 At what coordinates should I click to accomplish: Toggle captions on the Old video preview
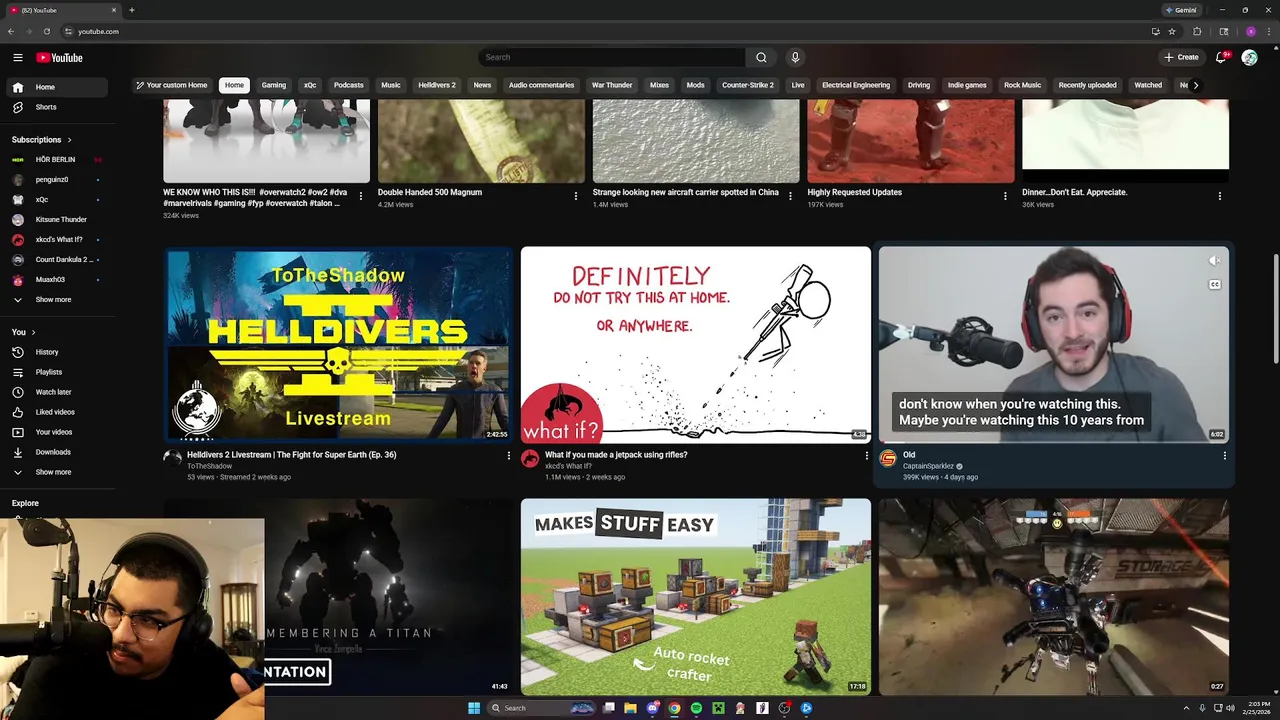pyautogui.click(x=1214, y=285)
